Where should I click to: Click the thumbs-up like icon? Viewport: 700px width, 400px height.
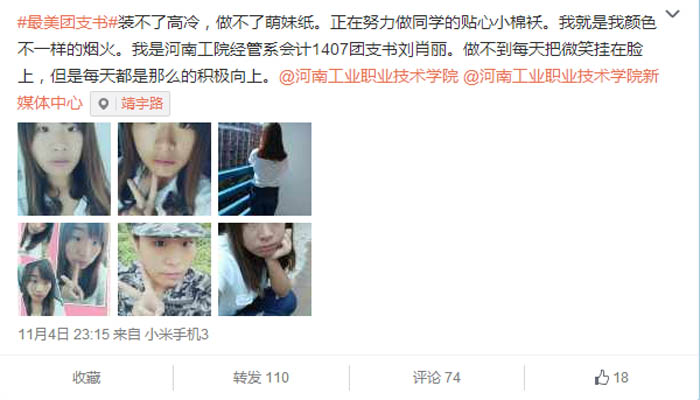(x=602, y=378)
